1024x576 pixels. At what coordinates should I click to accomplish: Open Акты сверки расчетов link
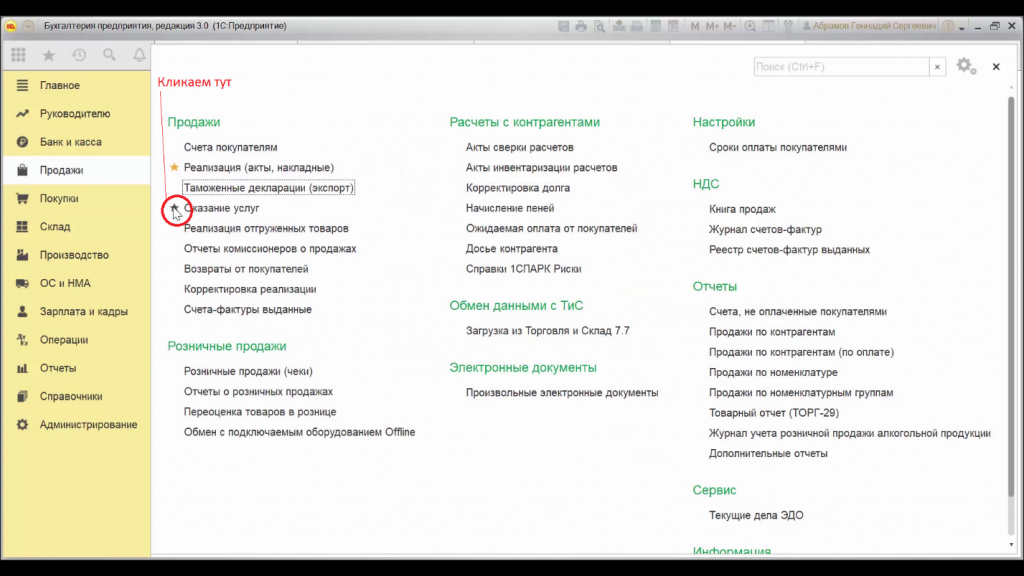pos(519,147)
